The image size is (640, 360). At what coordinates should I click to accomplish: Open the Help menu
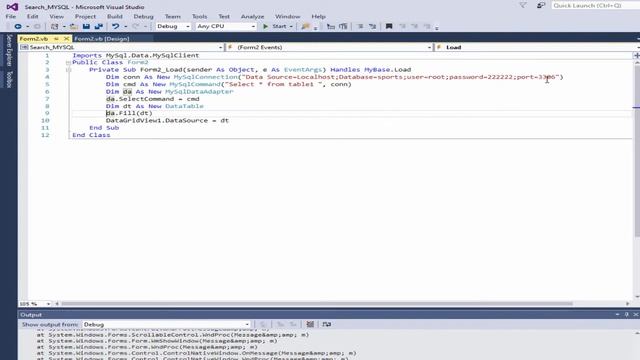[x=318, y=16]
